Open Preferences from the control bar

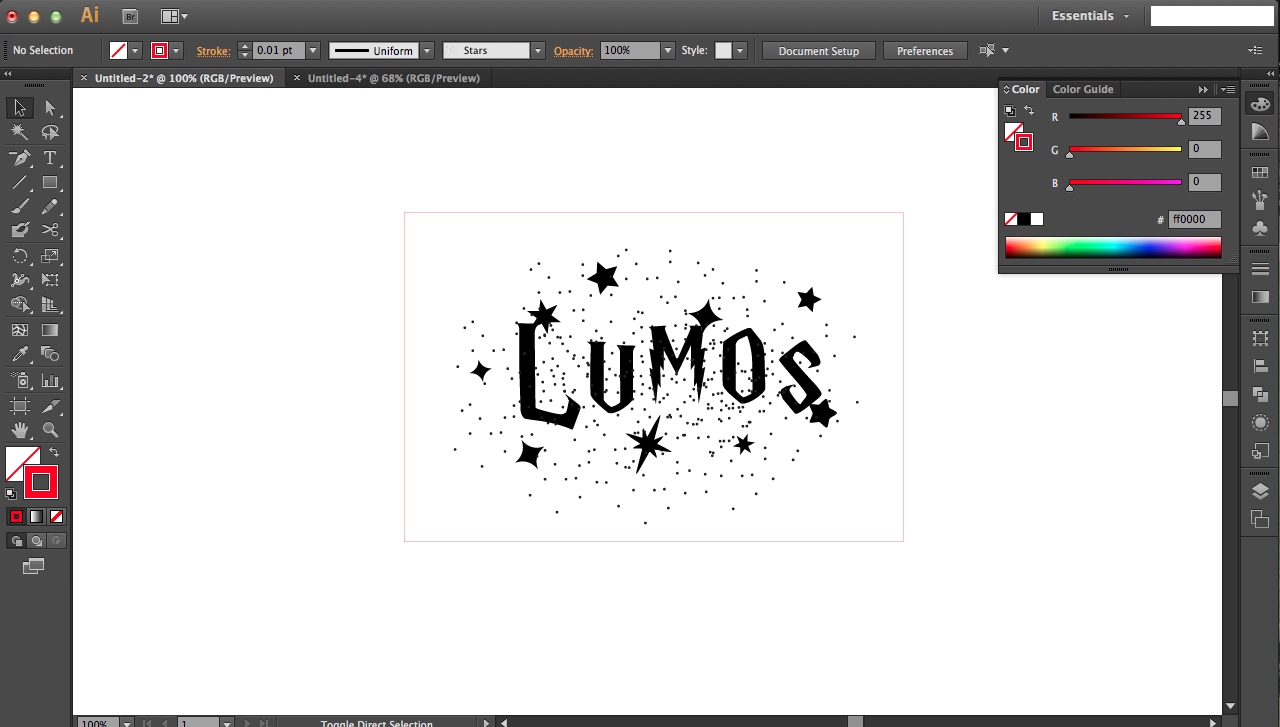(x=925, y=51)
